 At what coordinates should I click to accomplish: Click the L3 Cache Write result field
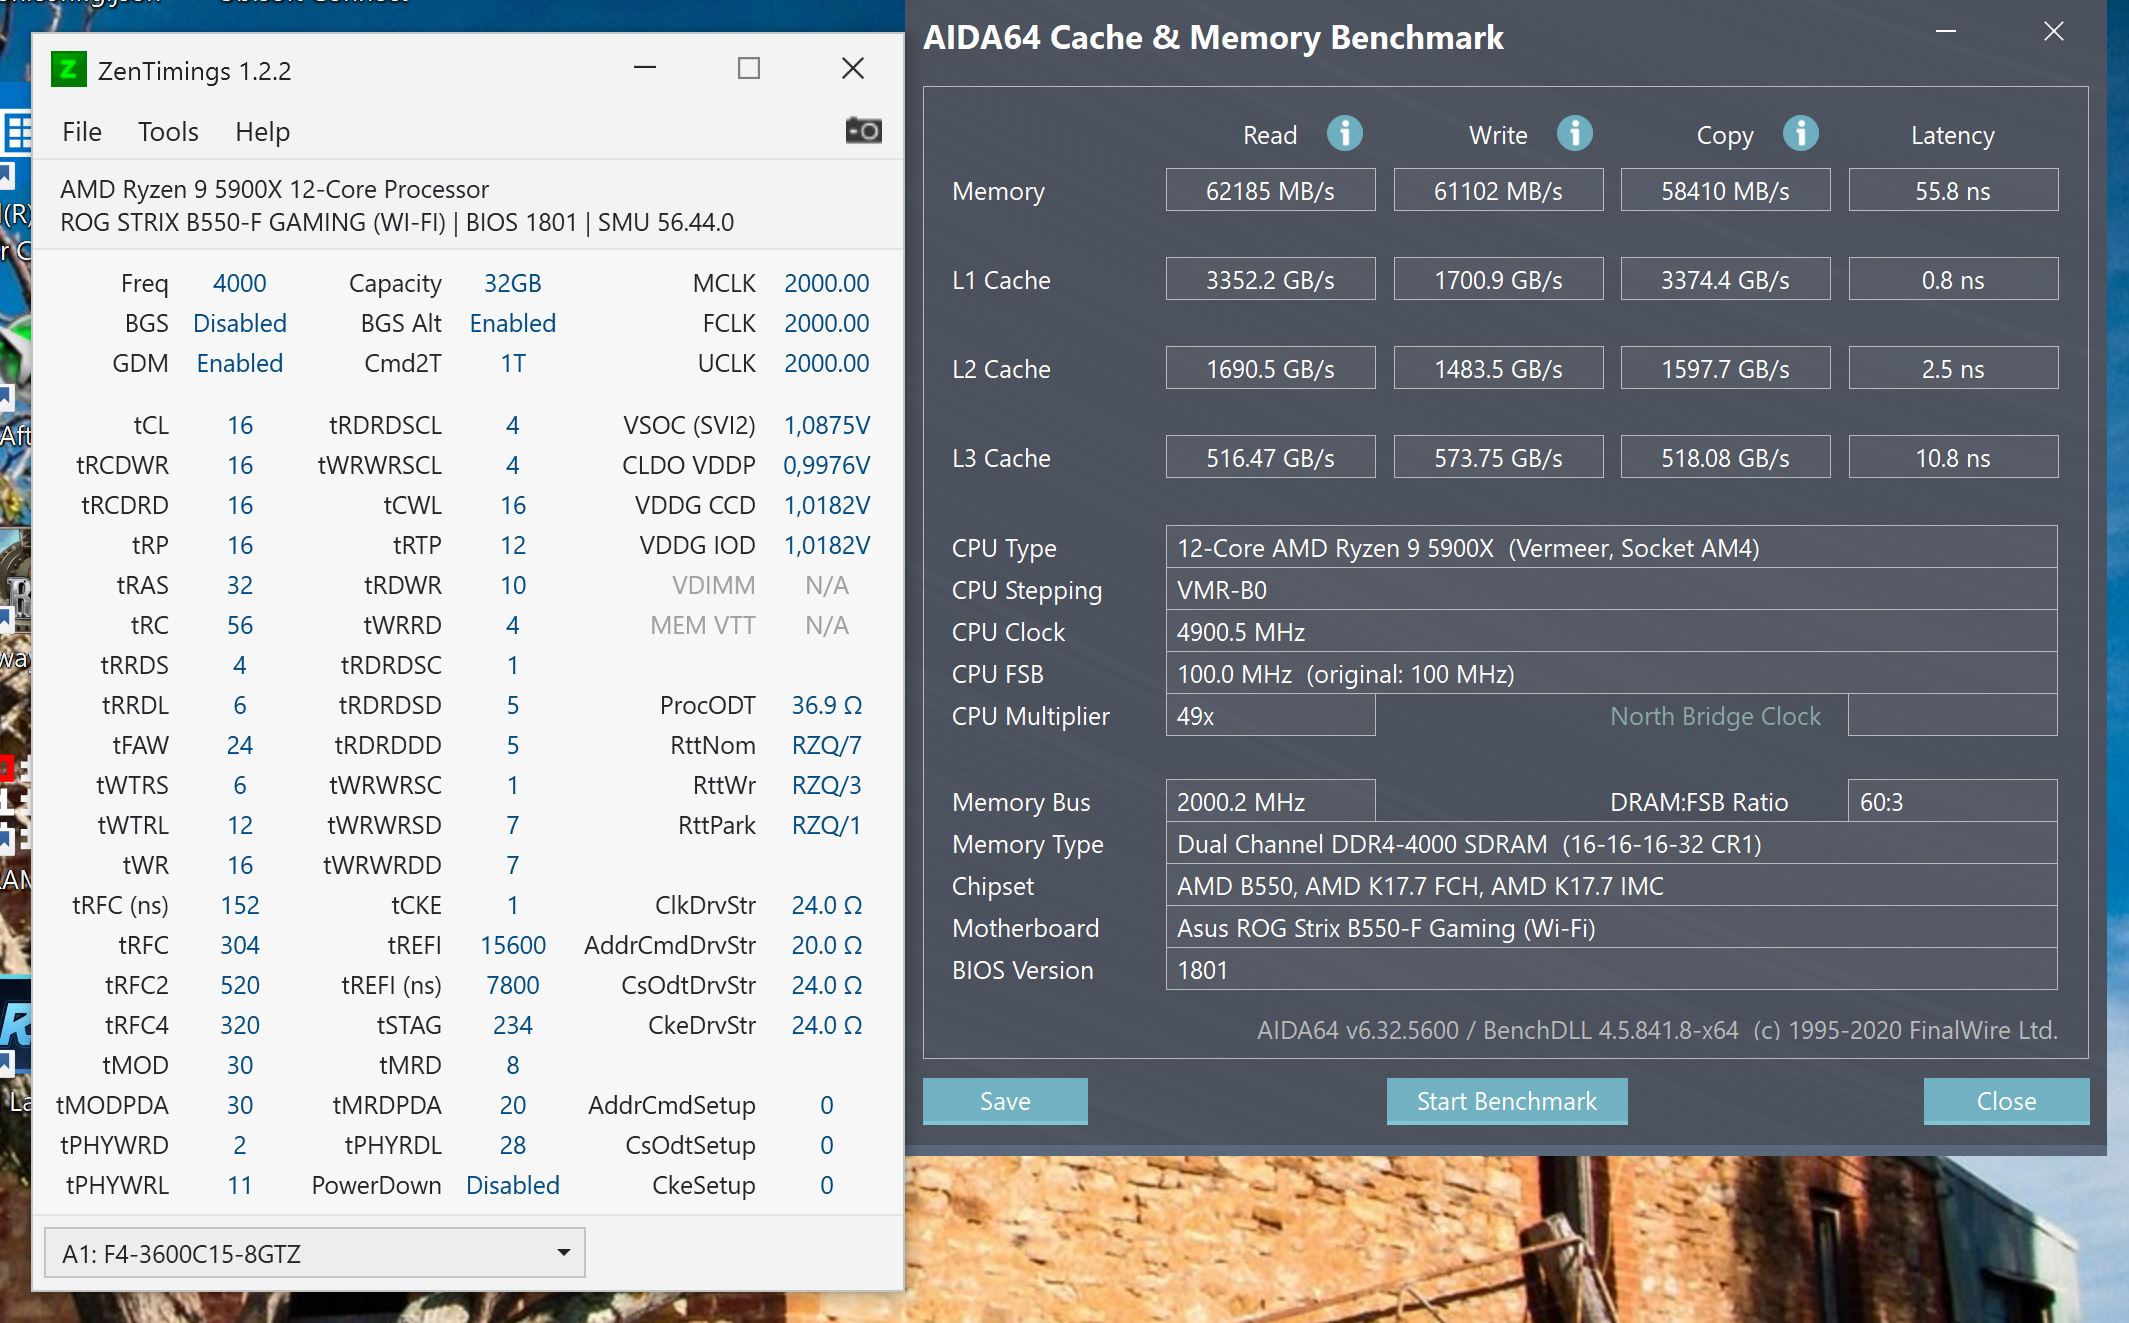1497,457
